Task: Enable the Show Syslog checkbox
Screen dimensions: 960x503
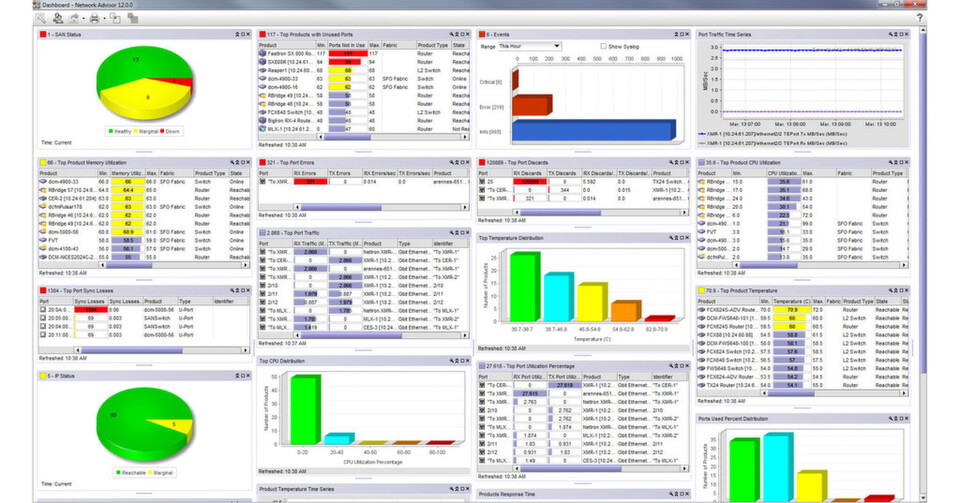Action: pyautogui.click(x=603, y=46)
